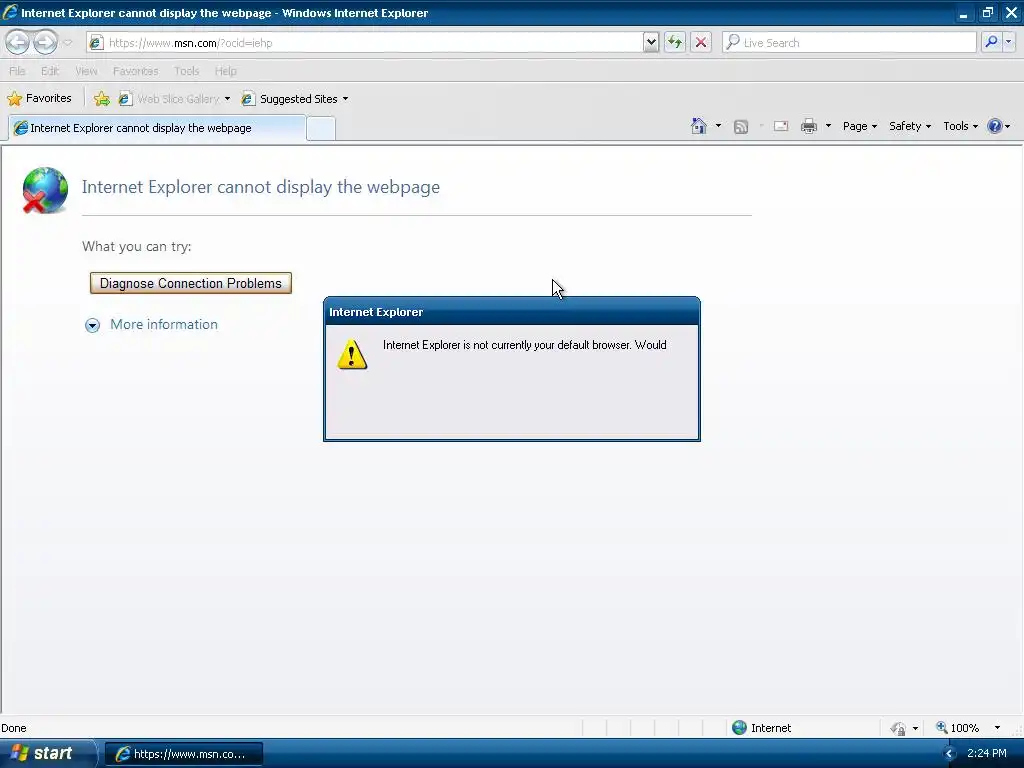
Task: Click the search magnifier button
Action: pos(991,42)
